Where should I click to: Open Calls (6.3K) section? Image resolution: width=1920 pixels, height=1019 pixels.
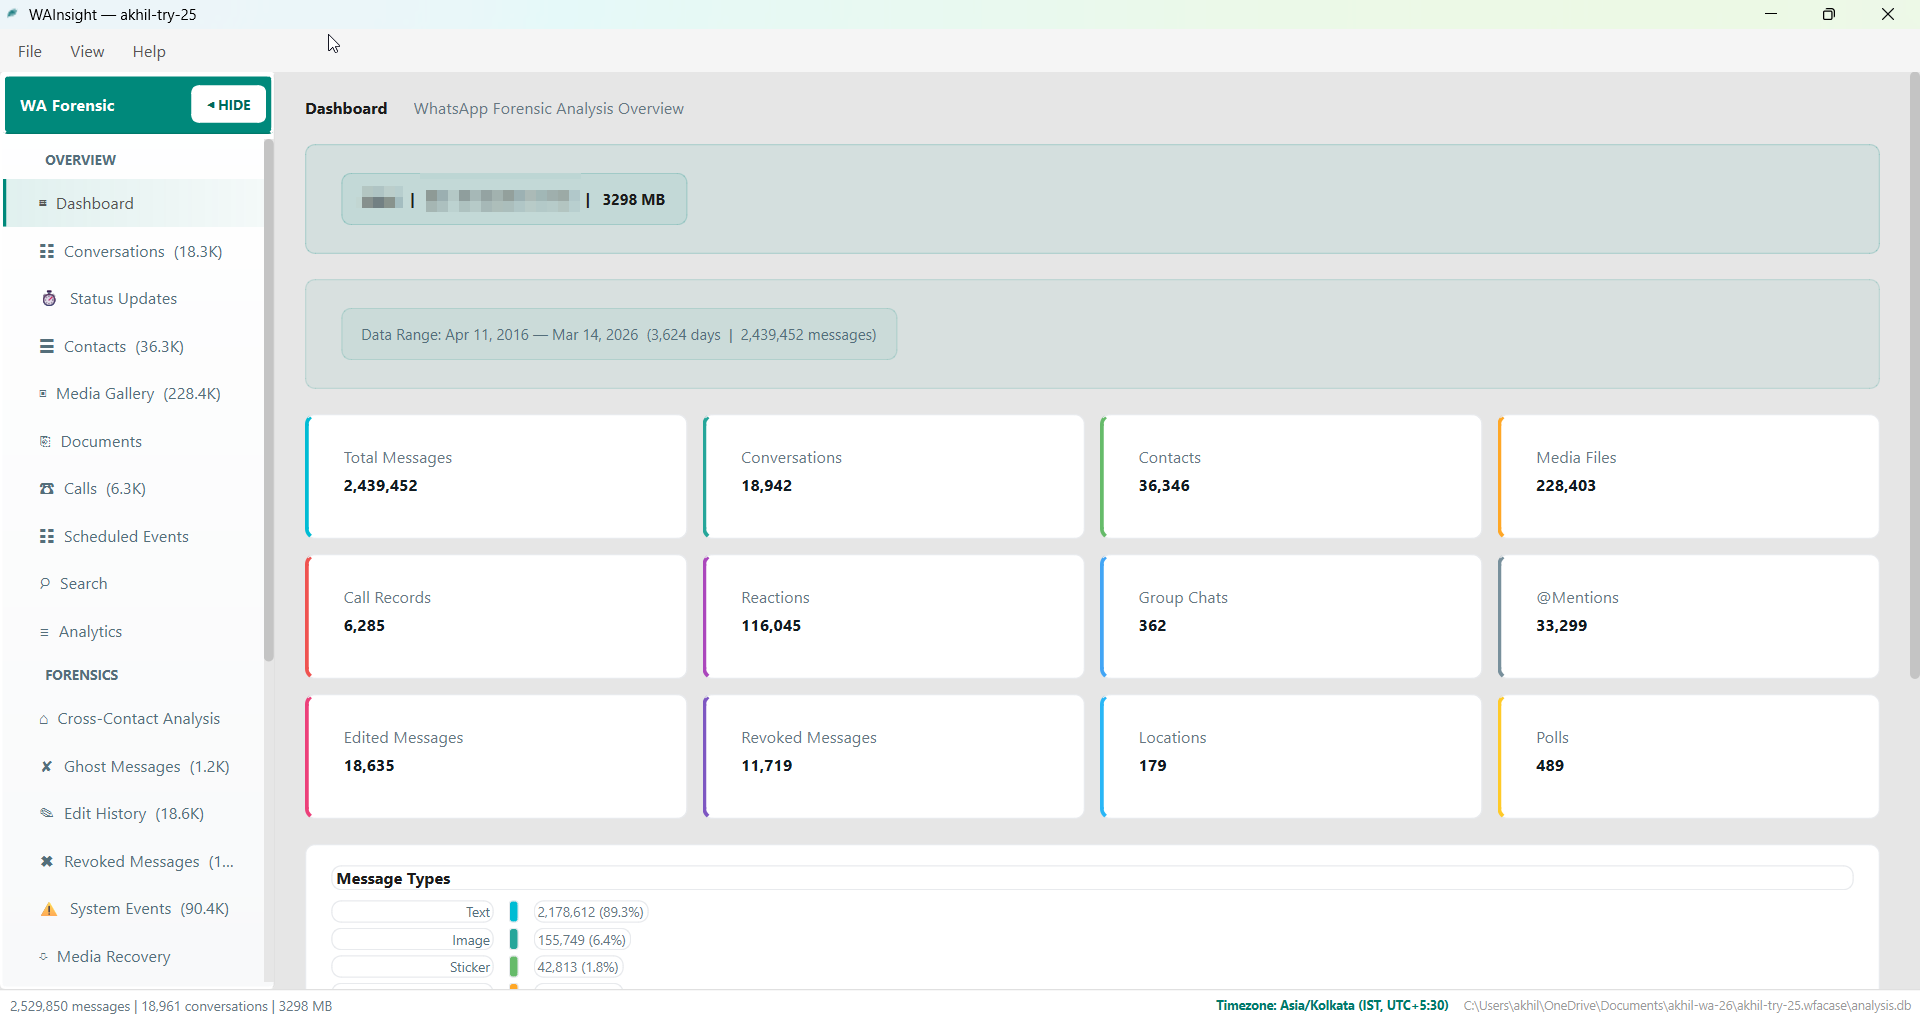[x=134, y=489]
